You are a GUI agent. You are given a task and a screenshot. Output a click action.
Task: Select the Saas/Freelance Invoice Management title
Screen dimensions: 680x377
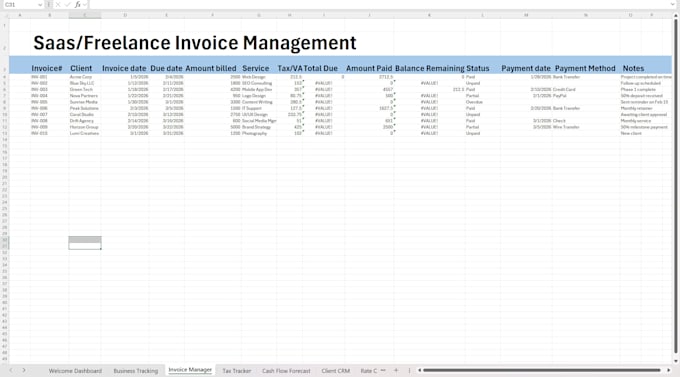195,43
